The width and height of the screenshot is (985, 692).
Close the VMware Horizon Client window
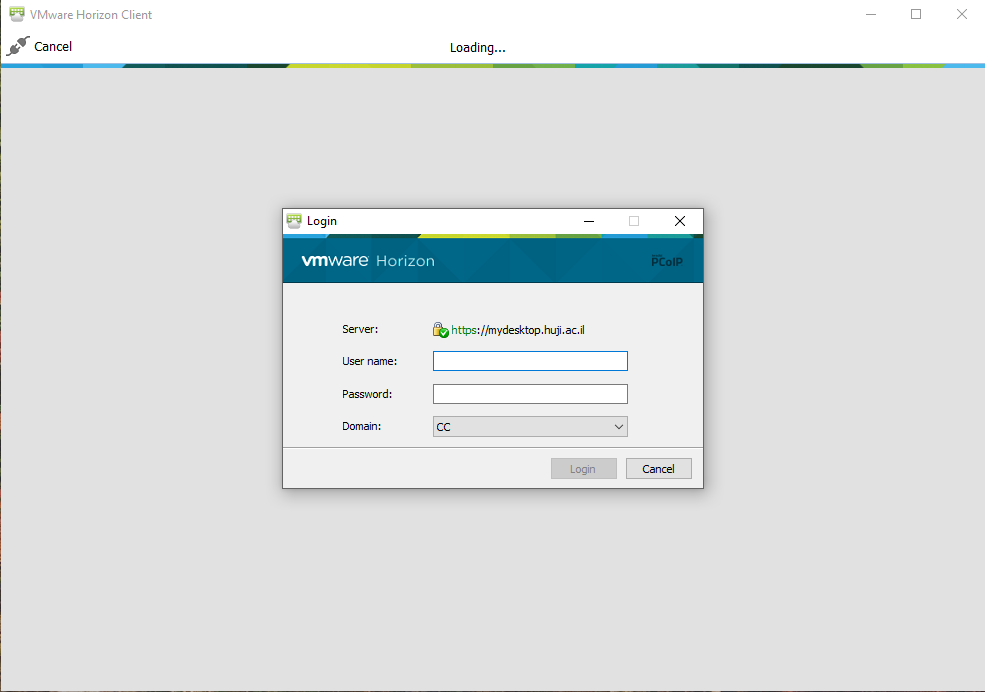[x=962, y=14]
